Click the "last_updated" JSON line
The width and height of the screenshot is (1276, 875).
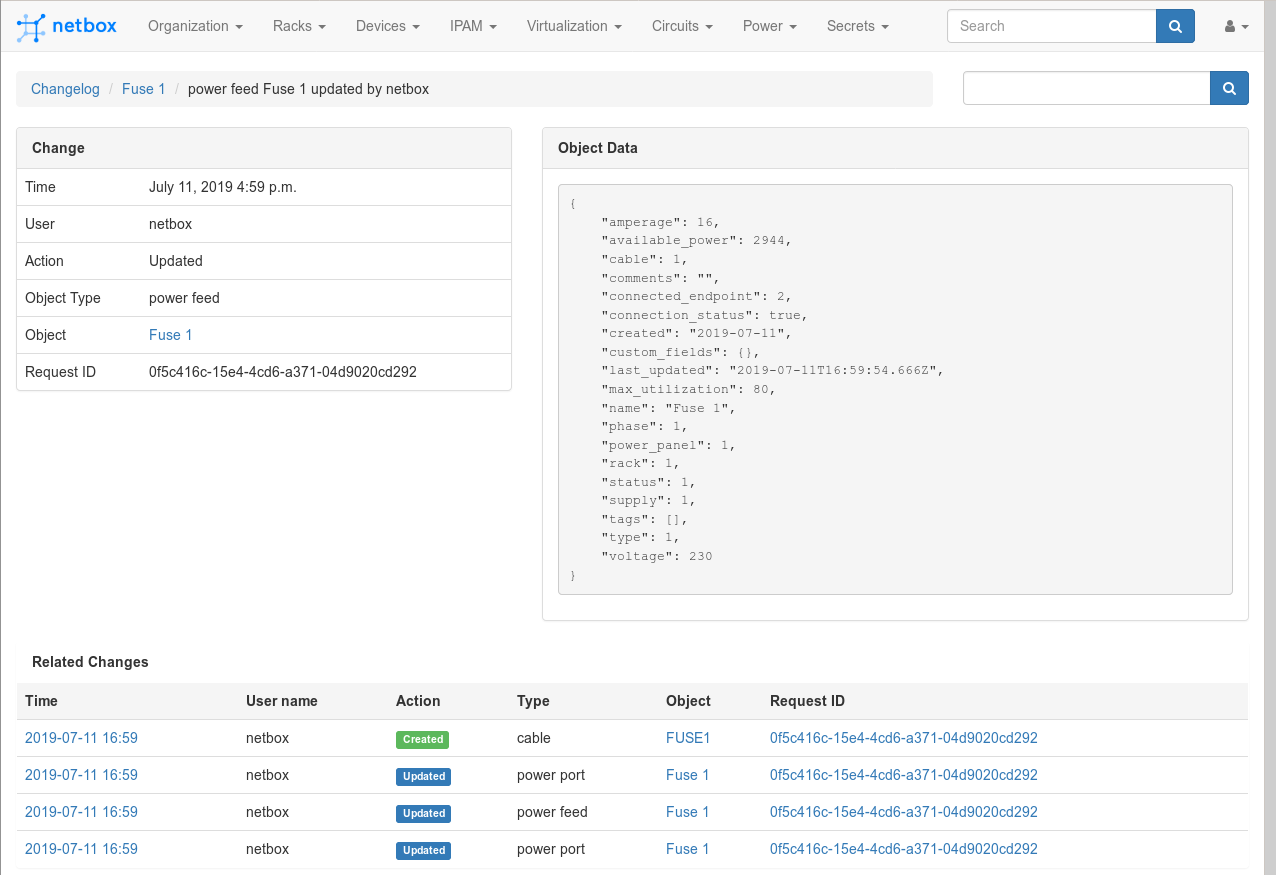click(x=772, y=370)
